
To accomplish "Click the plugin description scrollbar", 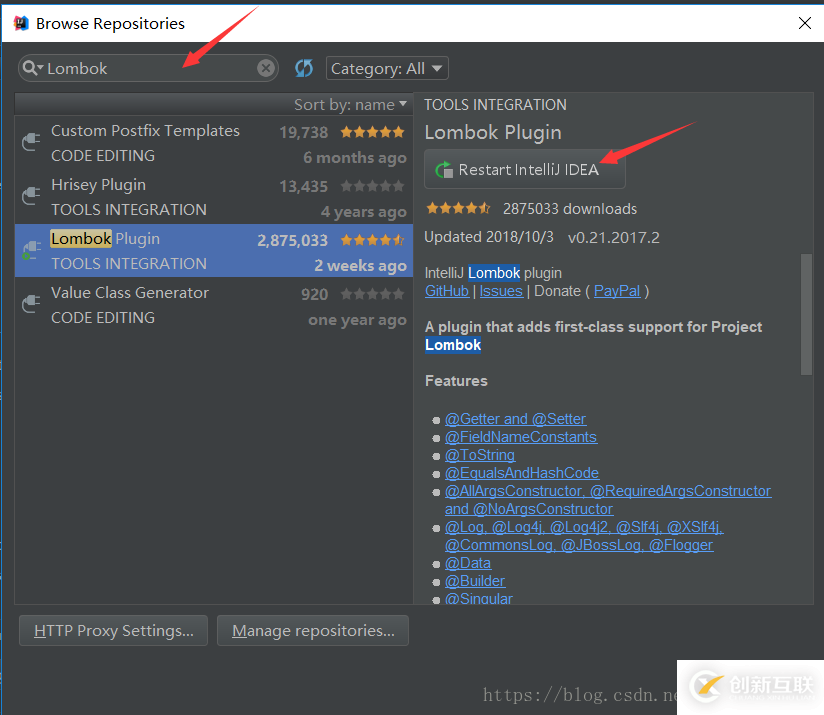I will pyautogui.click(x=807, y=313).
